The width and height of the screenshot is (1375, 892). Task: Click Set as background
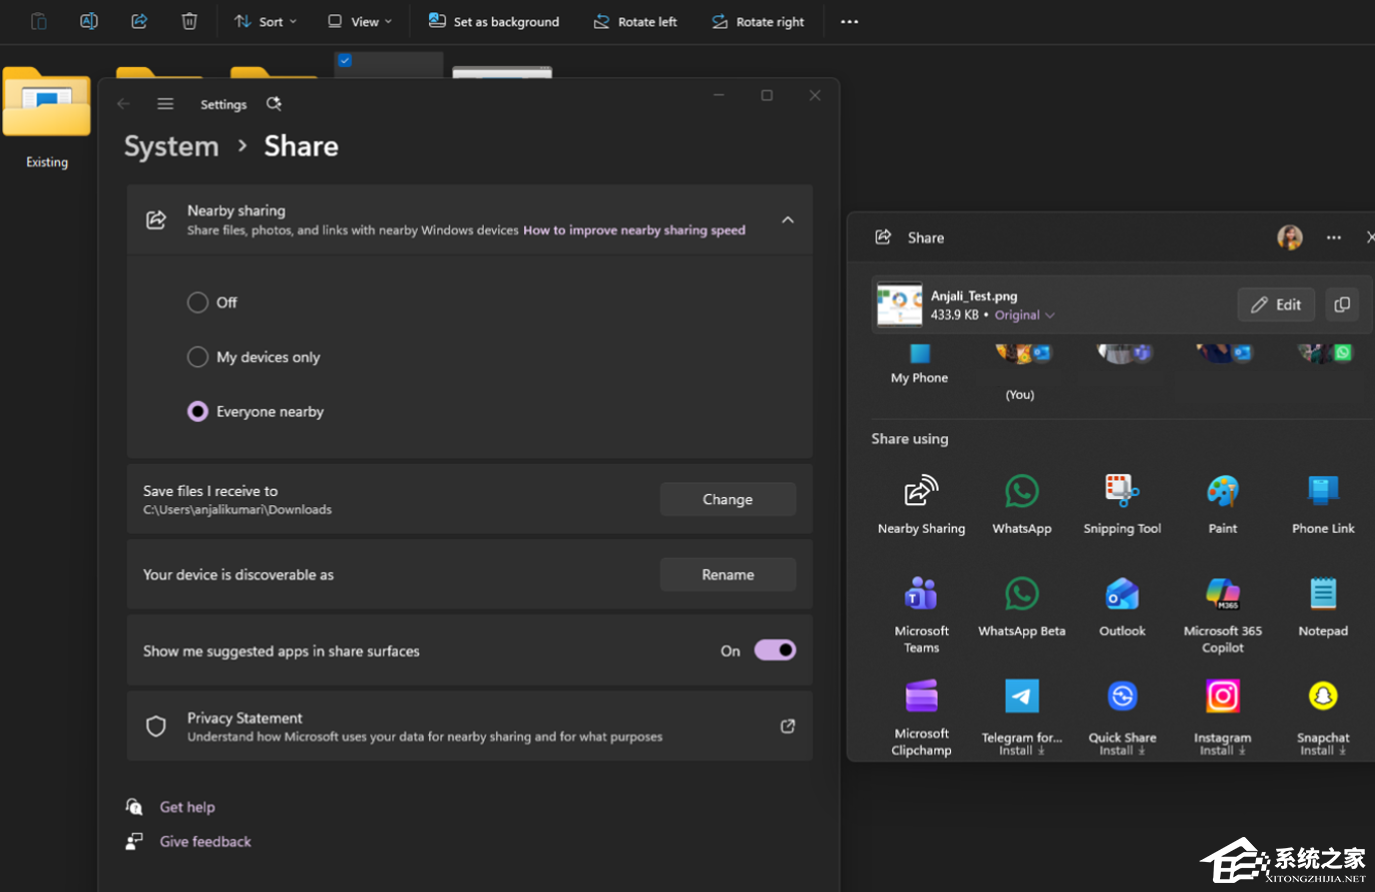point(494,21)
